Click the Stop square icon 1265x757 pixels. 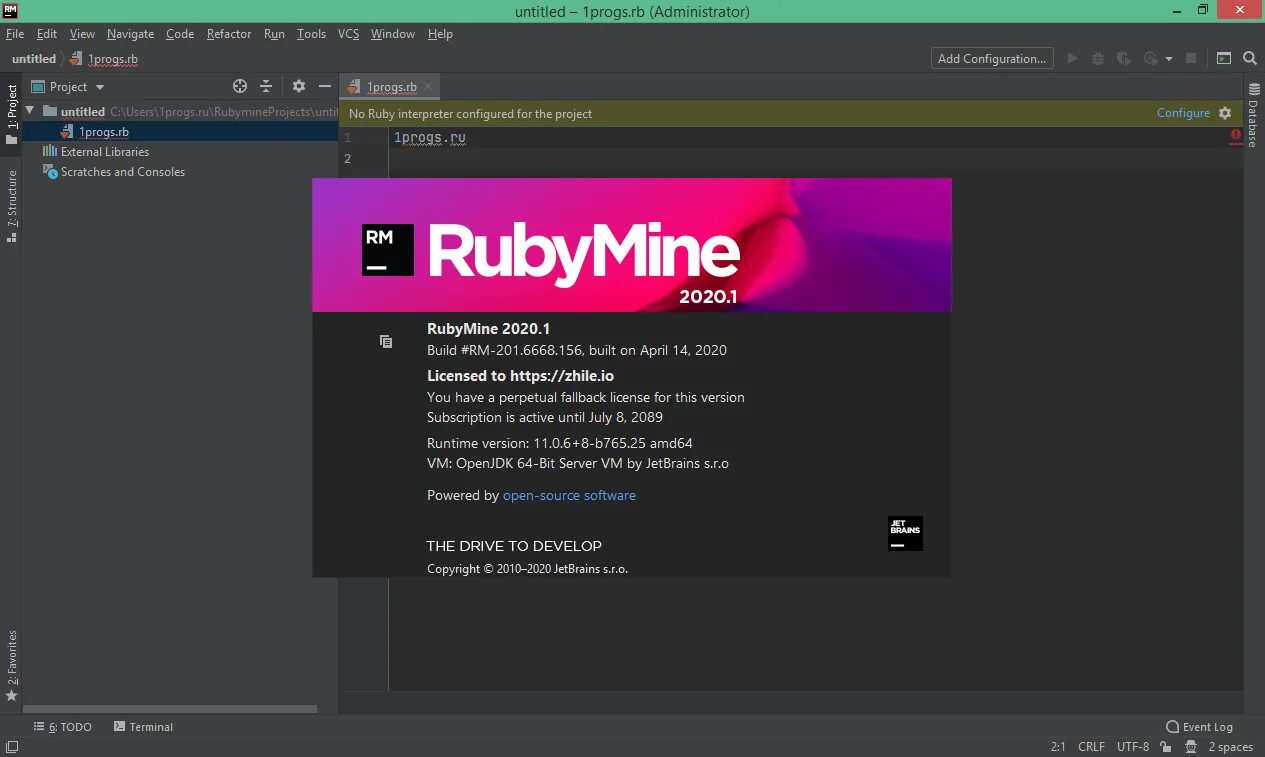(1191, 58)
